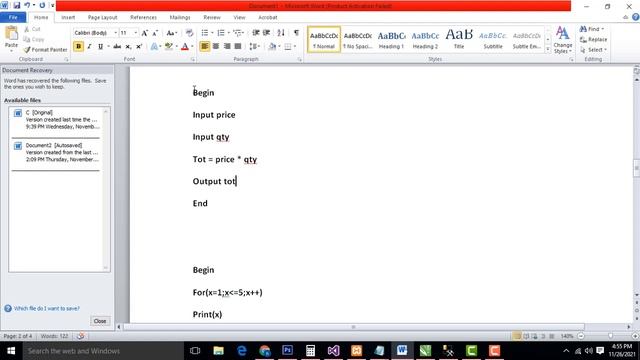The height and width of the screenshot is (360, 640).
Task: Apply the Heading 1 style
Action: pyautogui.click(x=391, y=40)
